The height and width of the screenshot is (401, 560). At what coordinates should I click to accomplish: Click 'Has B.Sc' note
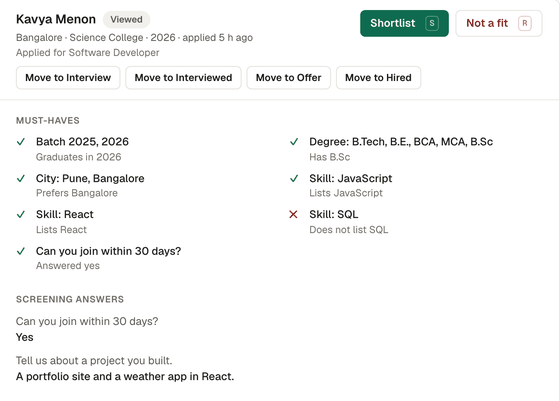[x=330, y=157]
